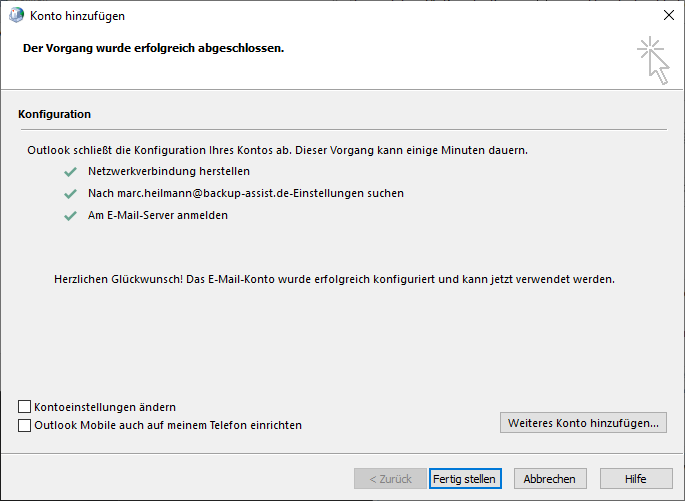Image resolution: width=685 pixels, height=501 pixels.
Task: Click the Herzlichen Glückwunsch success message
Action: pyautogui.click(x=334, y=279)
